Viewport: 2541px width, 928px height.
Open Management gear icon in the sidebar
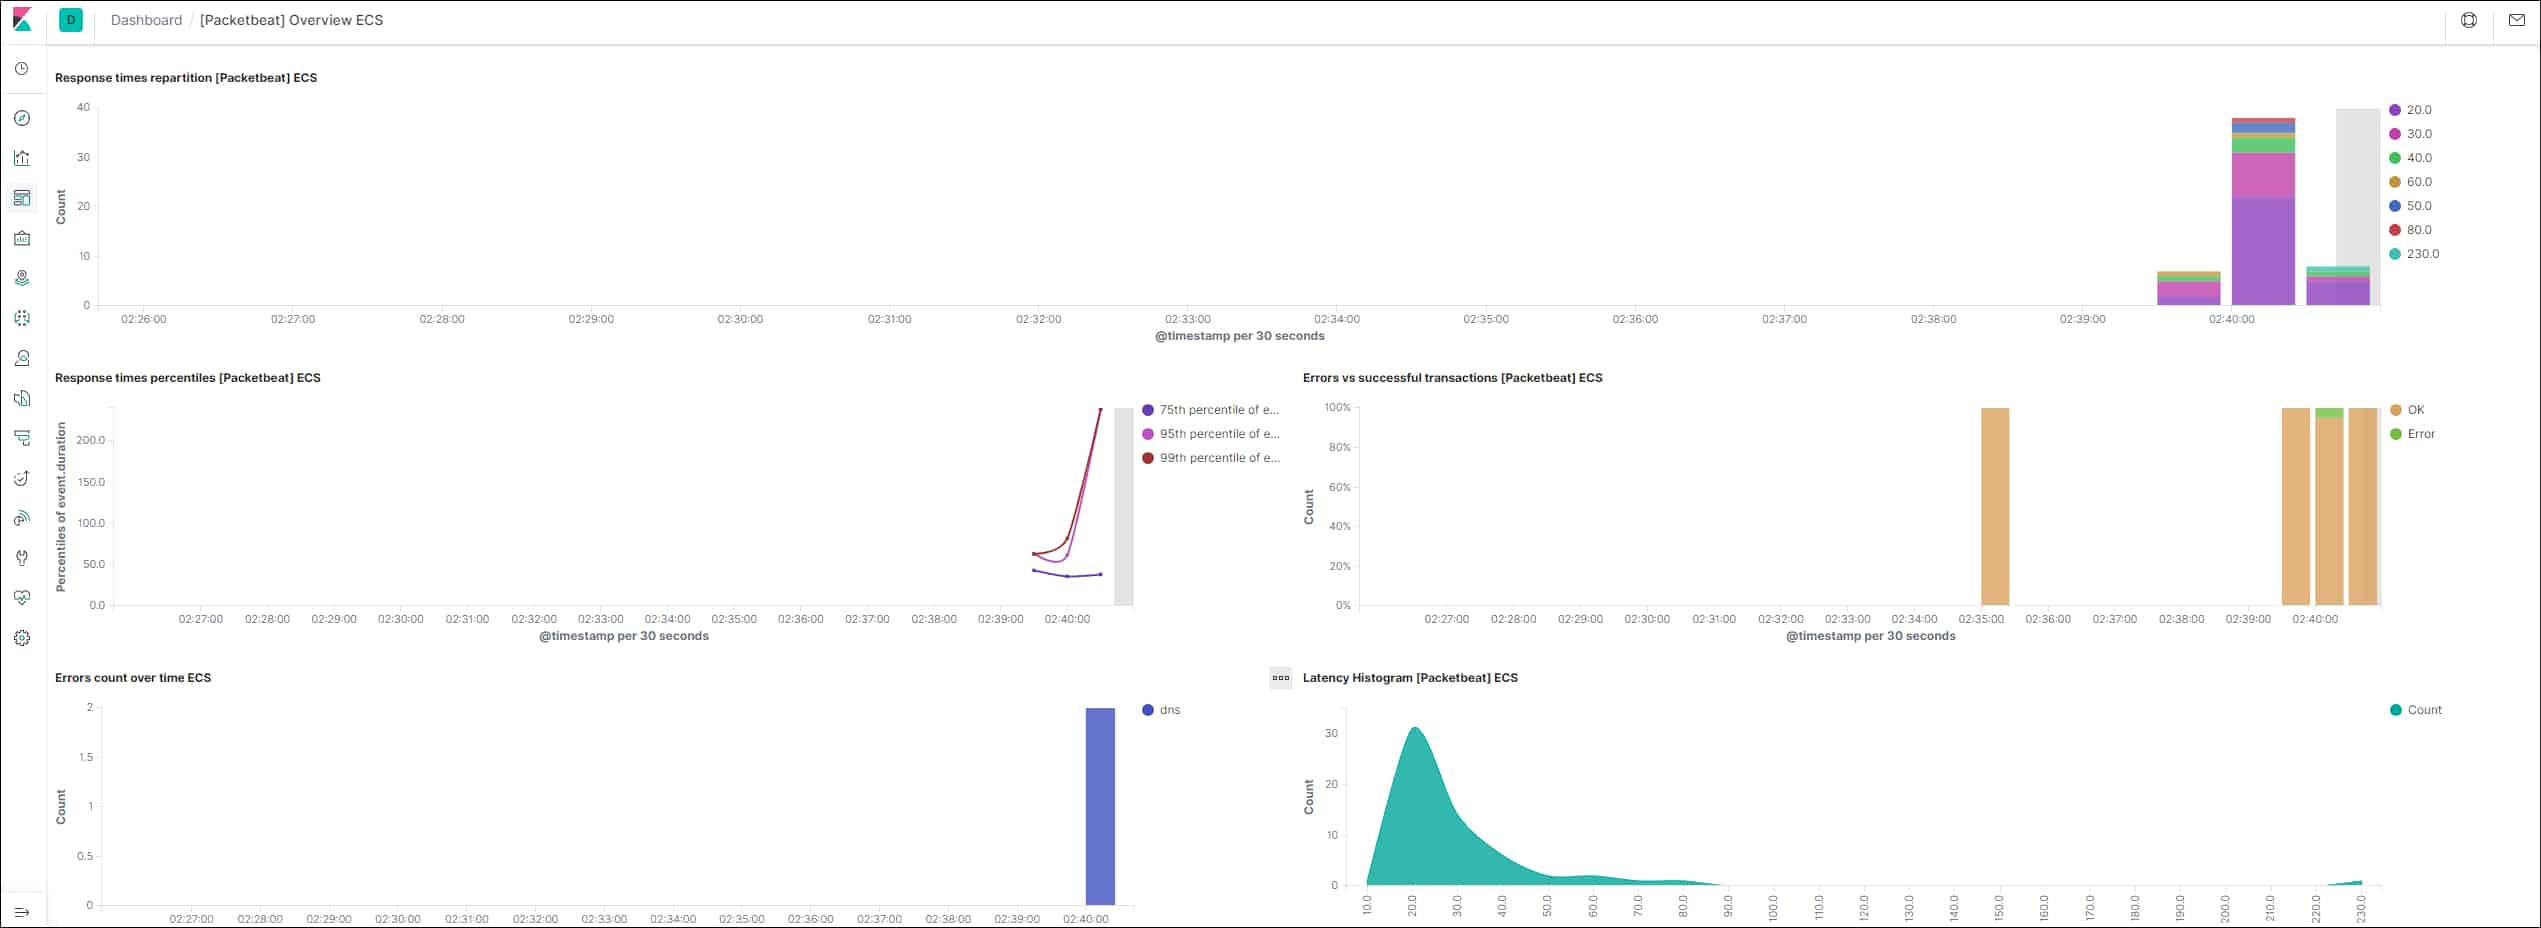(x=22, y=638)
